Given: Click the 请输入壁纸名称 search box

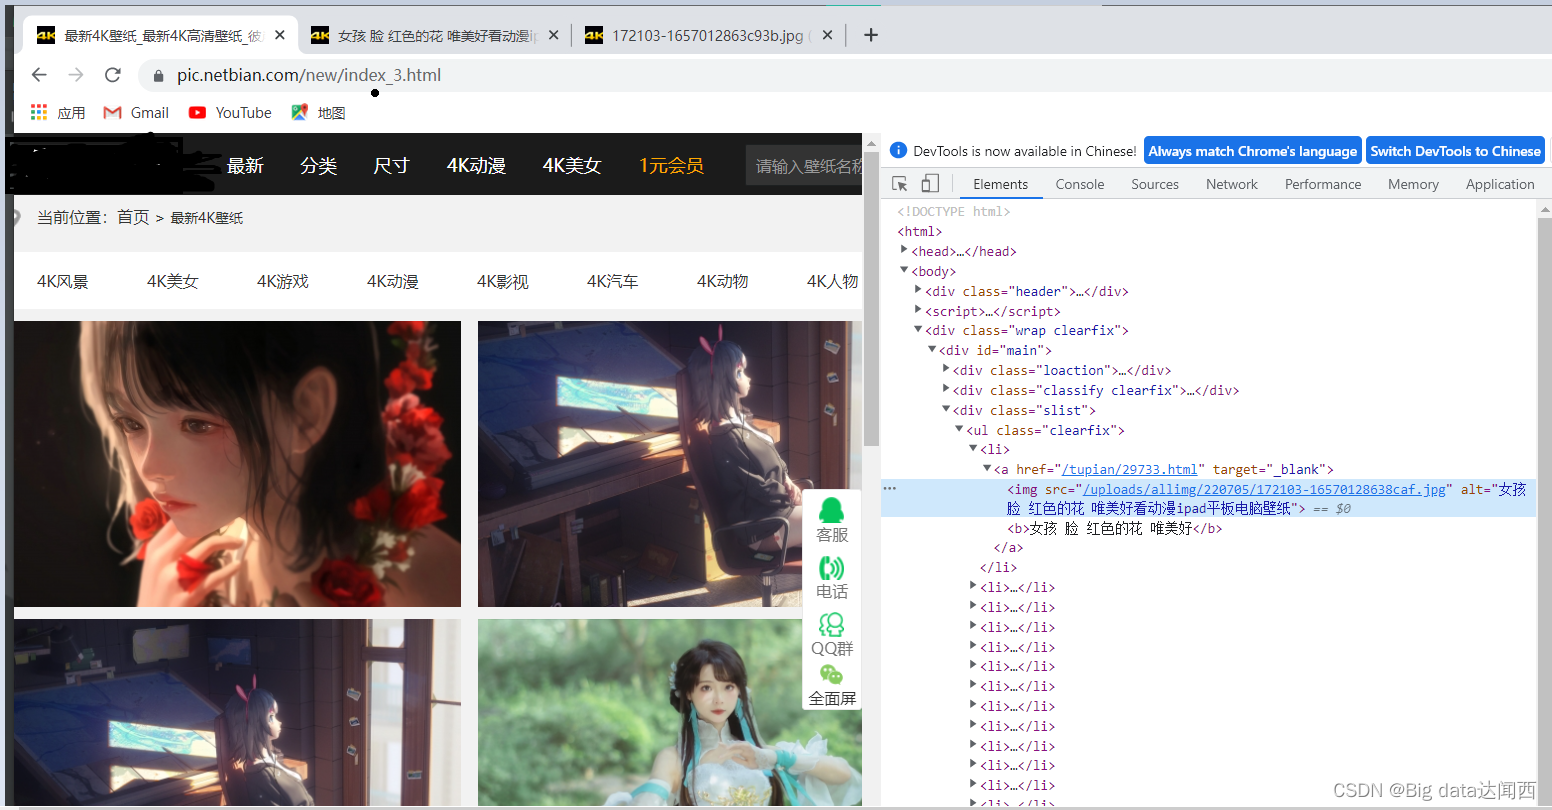Looking at the screenshot, I should [804, 166].
